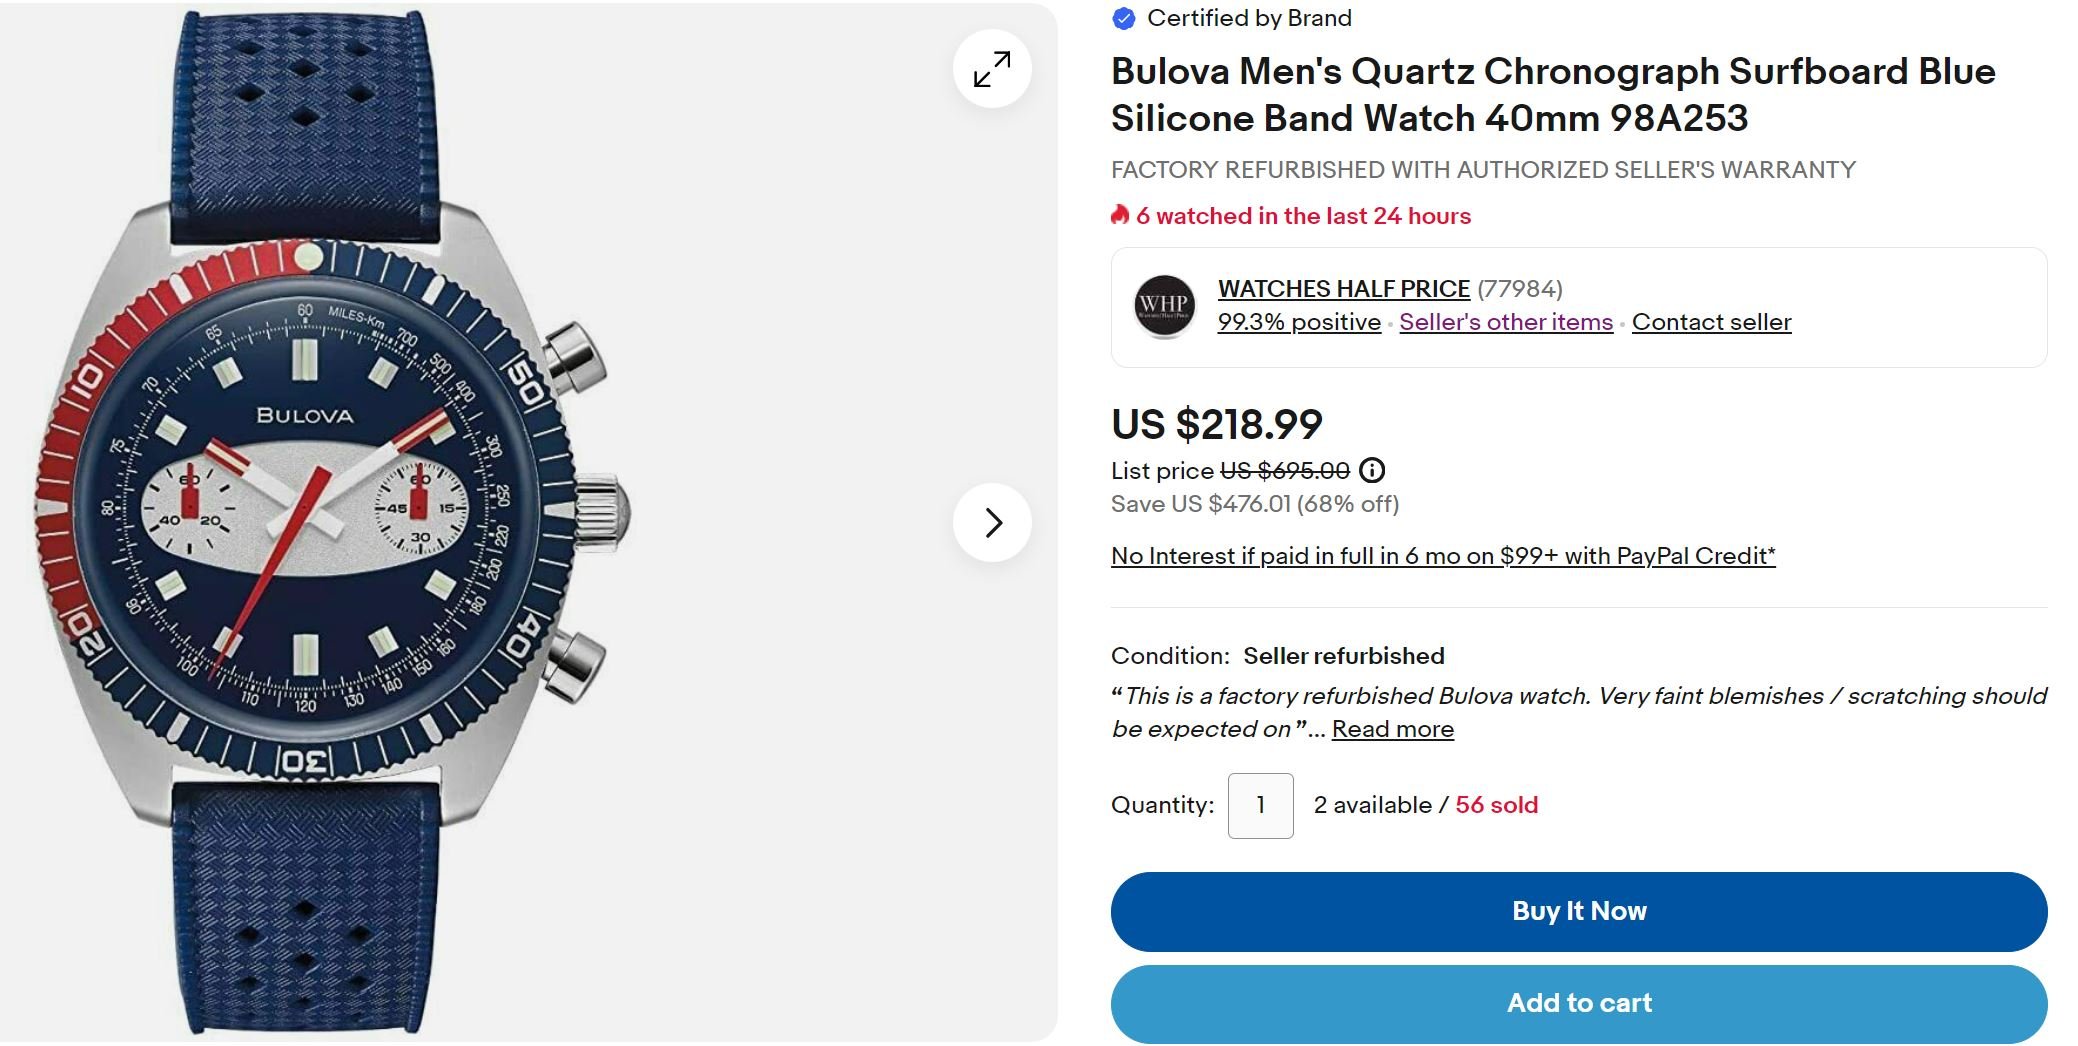Click the seller feedback score 77984

pos(1519,289)
